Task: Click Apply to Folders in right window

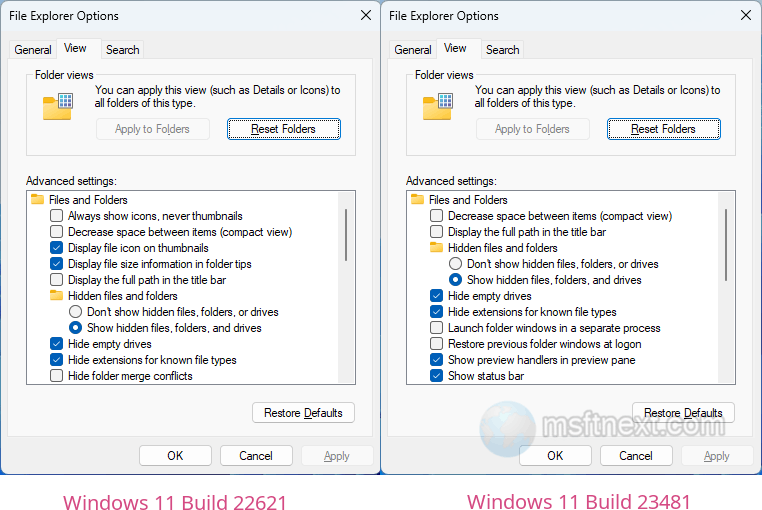Action: click(533, 129)
